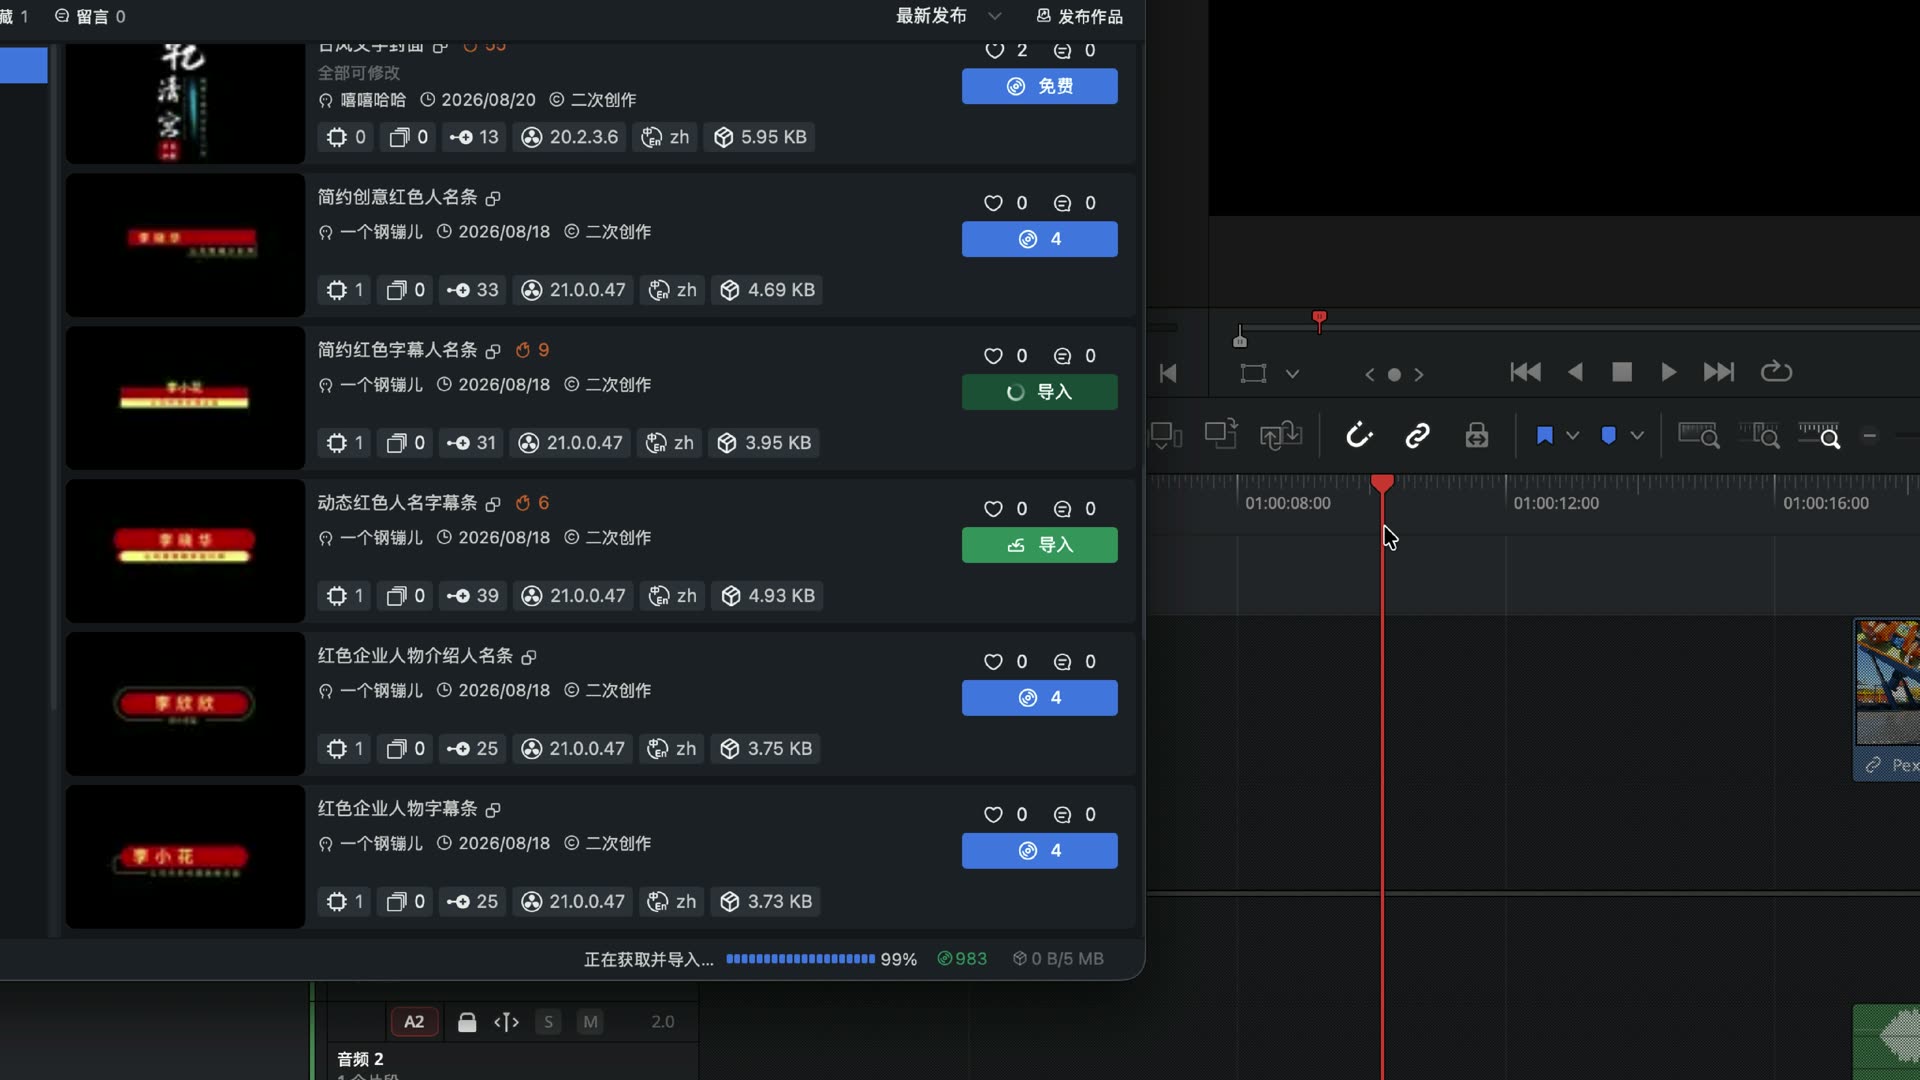Open comments icon for 动态红色人名字幕条
Image resolution: width=1920 pixels, height=1080 pixels.
[1062, 509]
